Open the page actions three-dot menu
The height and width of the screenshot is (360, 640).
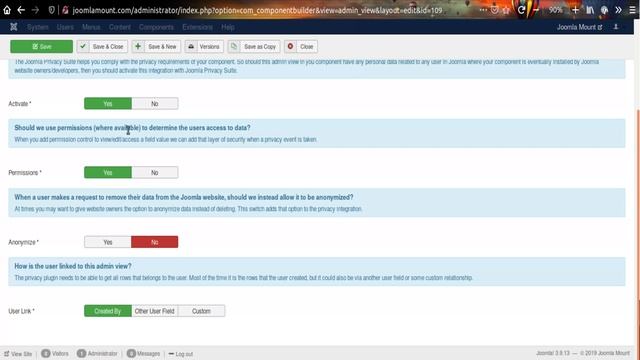pos(483,10)
